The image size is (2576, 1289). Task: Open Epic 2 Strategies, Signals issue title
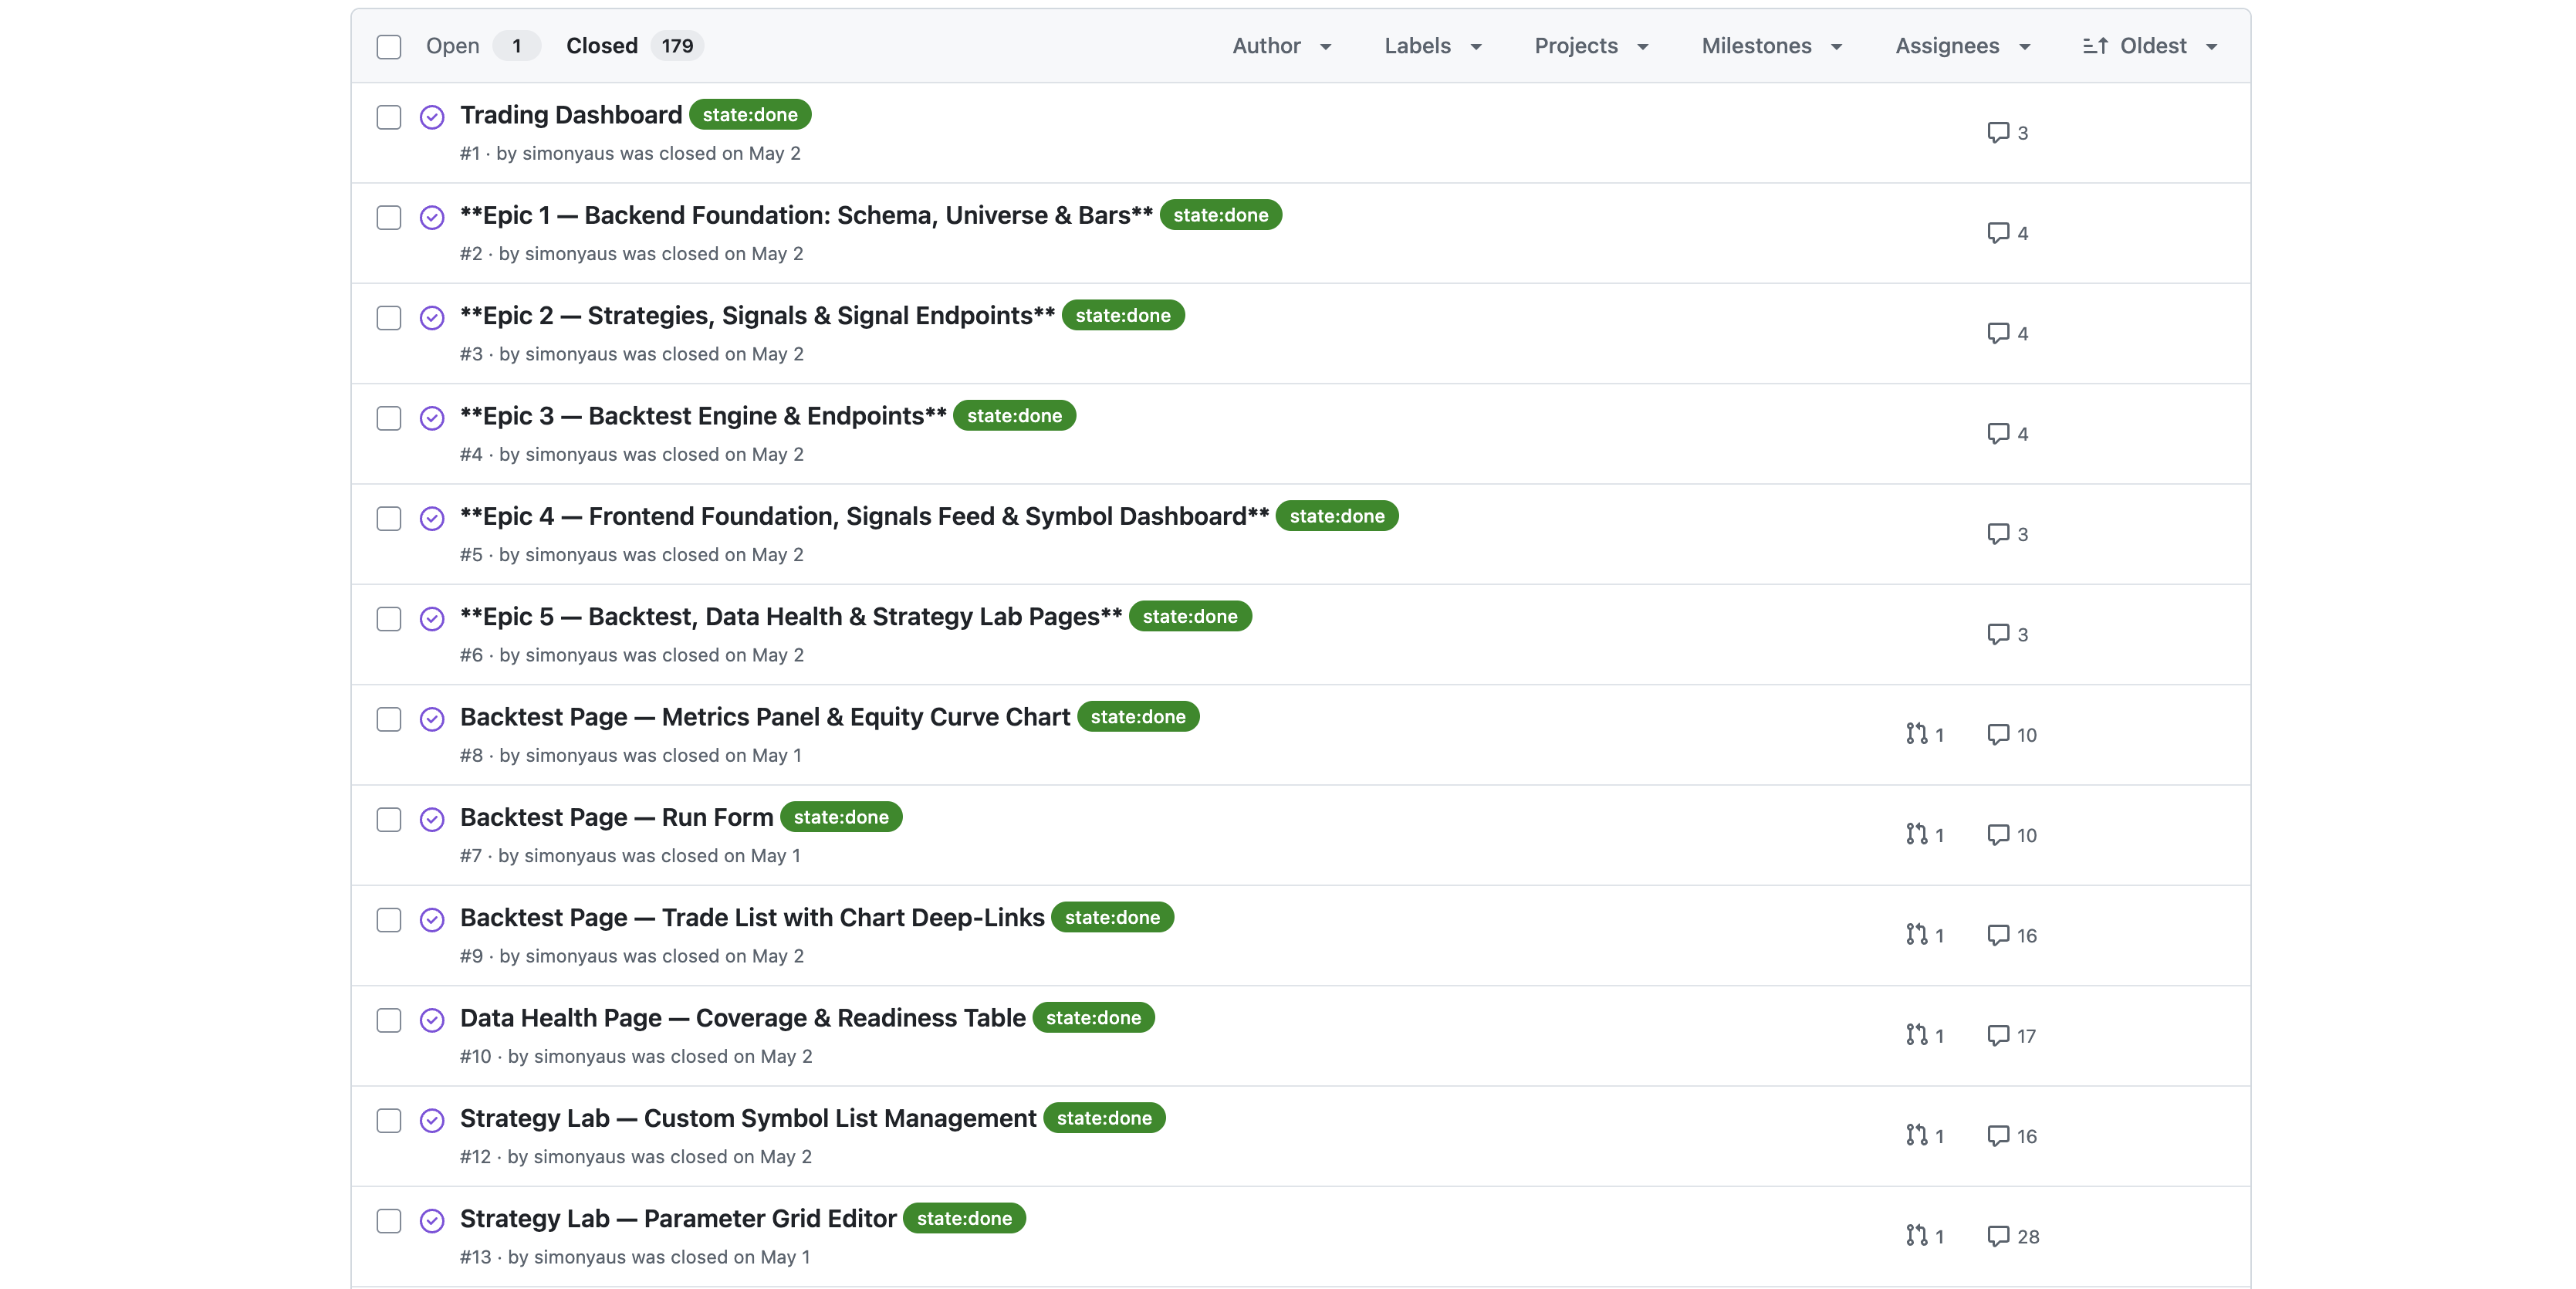[757, 316]
